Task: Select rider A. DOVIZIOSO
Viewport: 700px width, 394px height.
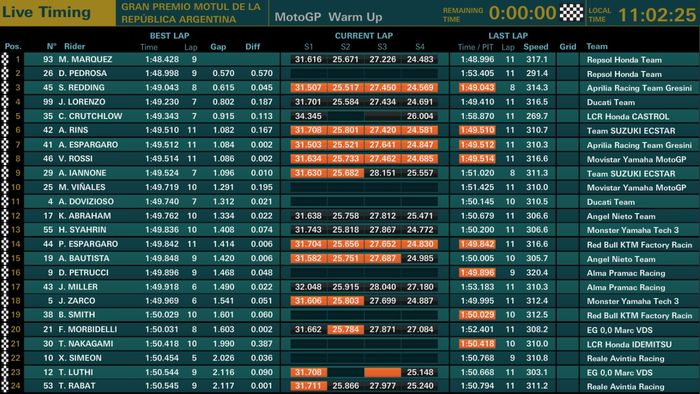Action: (x=86, y=201)
